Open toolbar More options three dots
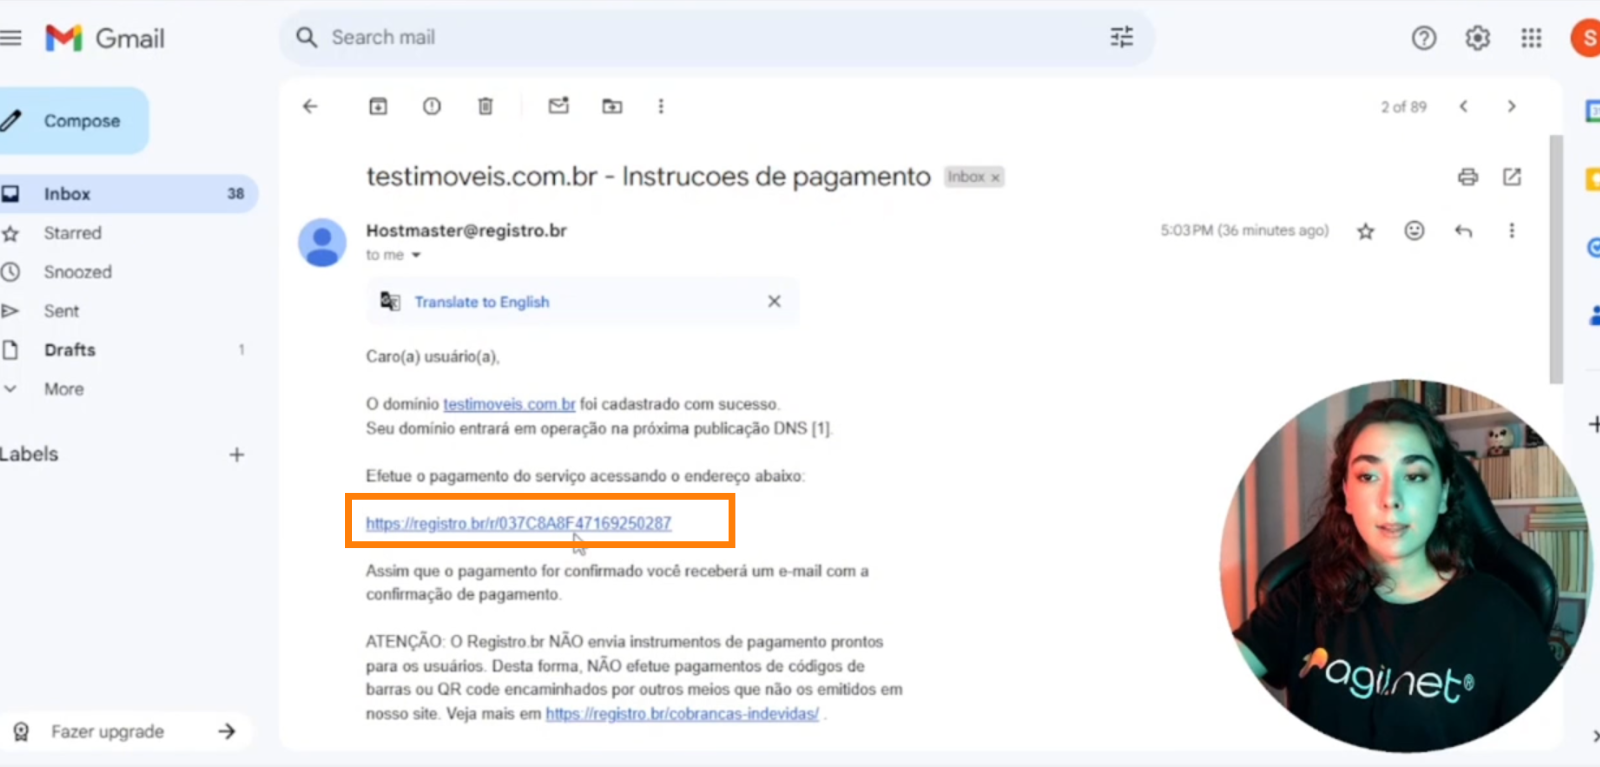 coord(661,106)
